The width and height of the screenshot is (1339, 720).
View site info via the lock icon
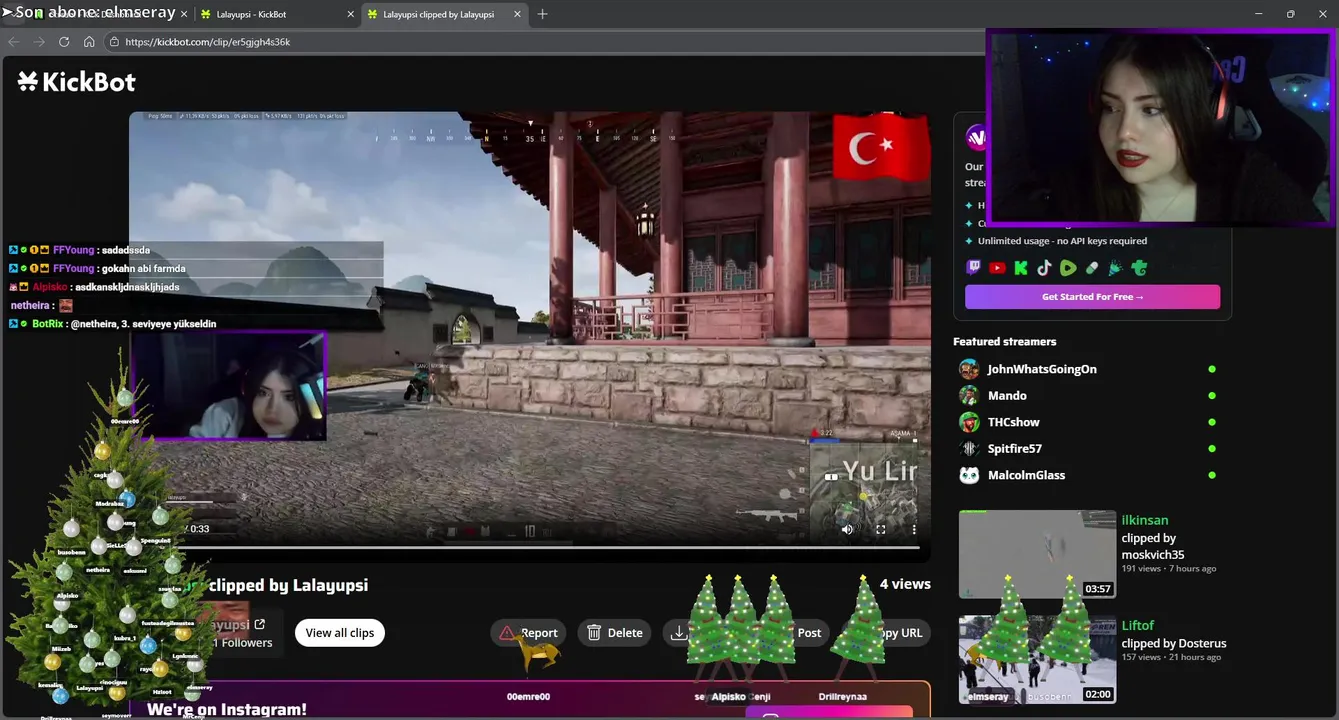click(x=114, y=42)
